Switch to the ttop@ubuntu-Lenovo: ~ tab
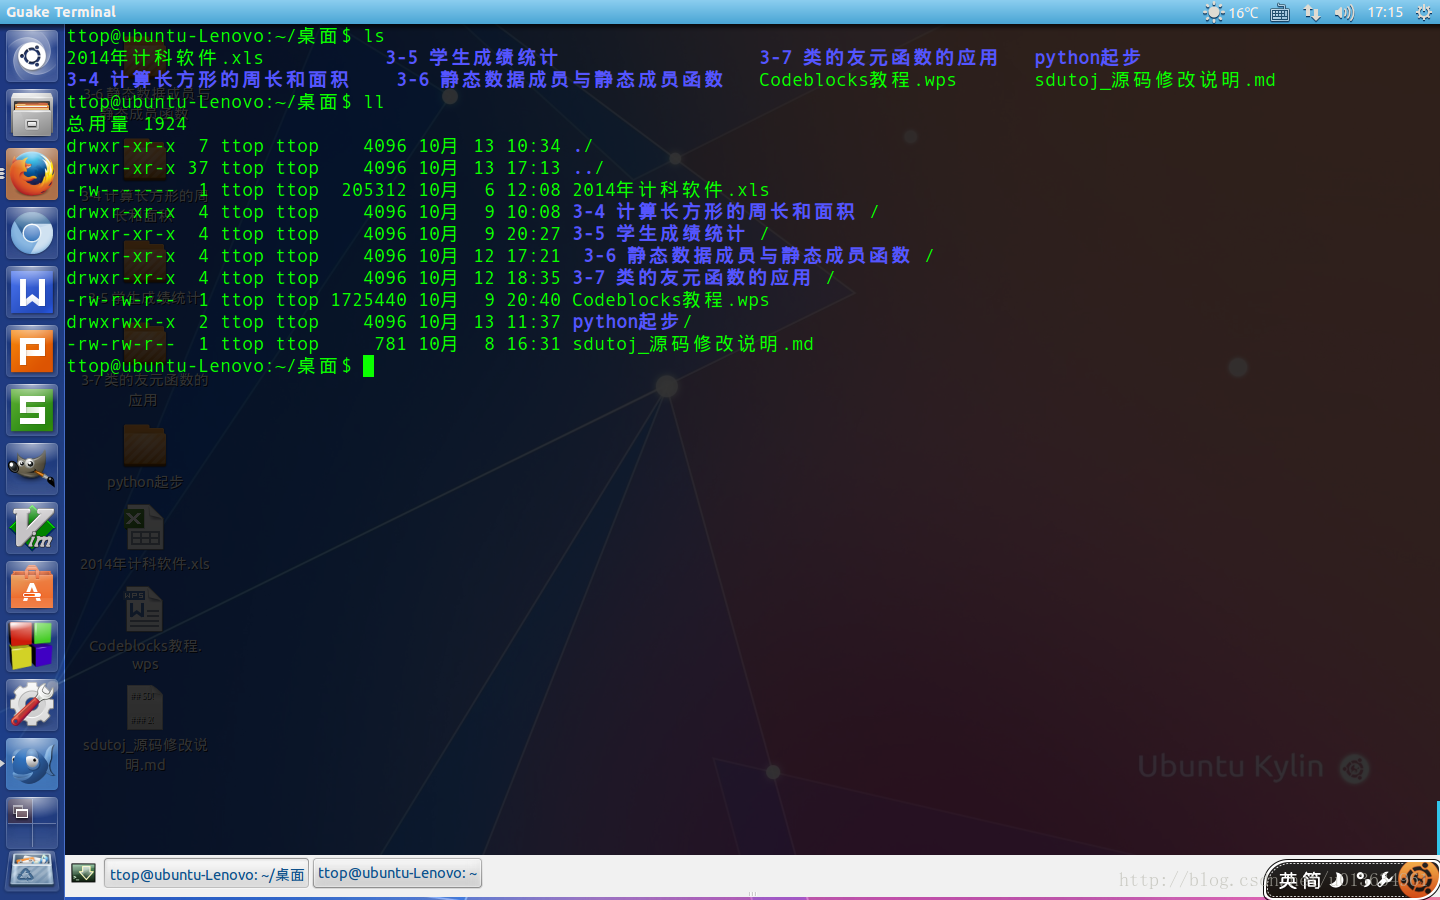The width and height of the screenshot is (1440, 900). 397,873
